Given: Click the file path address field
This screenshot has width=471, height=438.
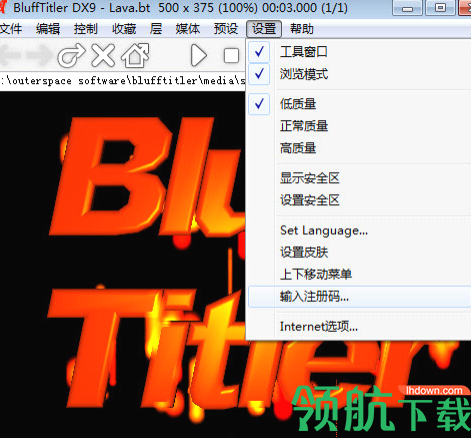Looking at the screenshot, I should click(123, 81).
